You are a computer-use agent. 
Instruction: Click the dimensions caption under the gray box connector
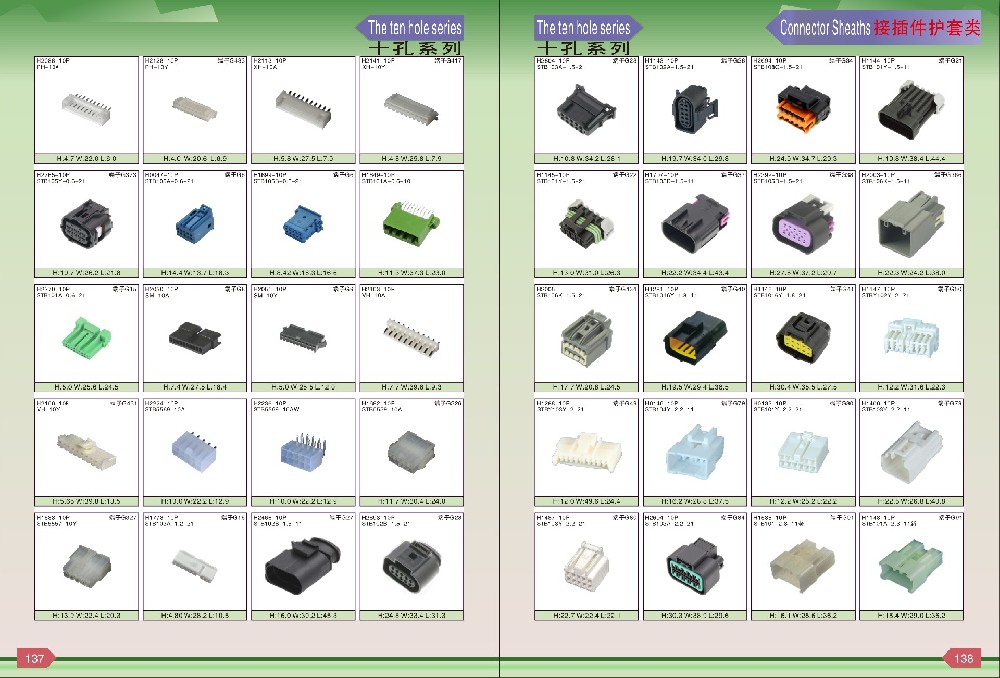pos(911,272)
